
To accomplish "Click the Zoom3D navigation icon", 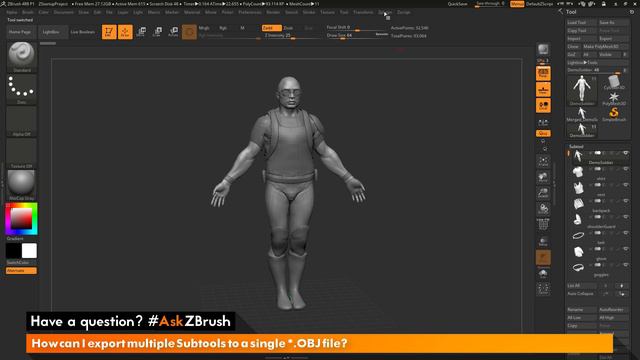I will coord(543,193).
